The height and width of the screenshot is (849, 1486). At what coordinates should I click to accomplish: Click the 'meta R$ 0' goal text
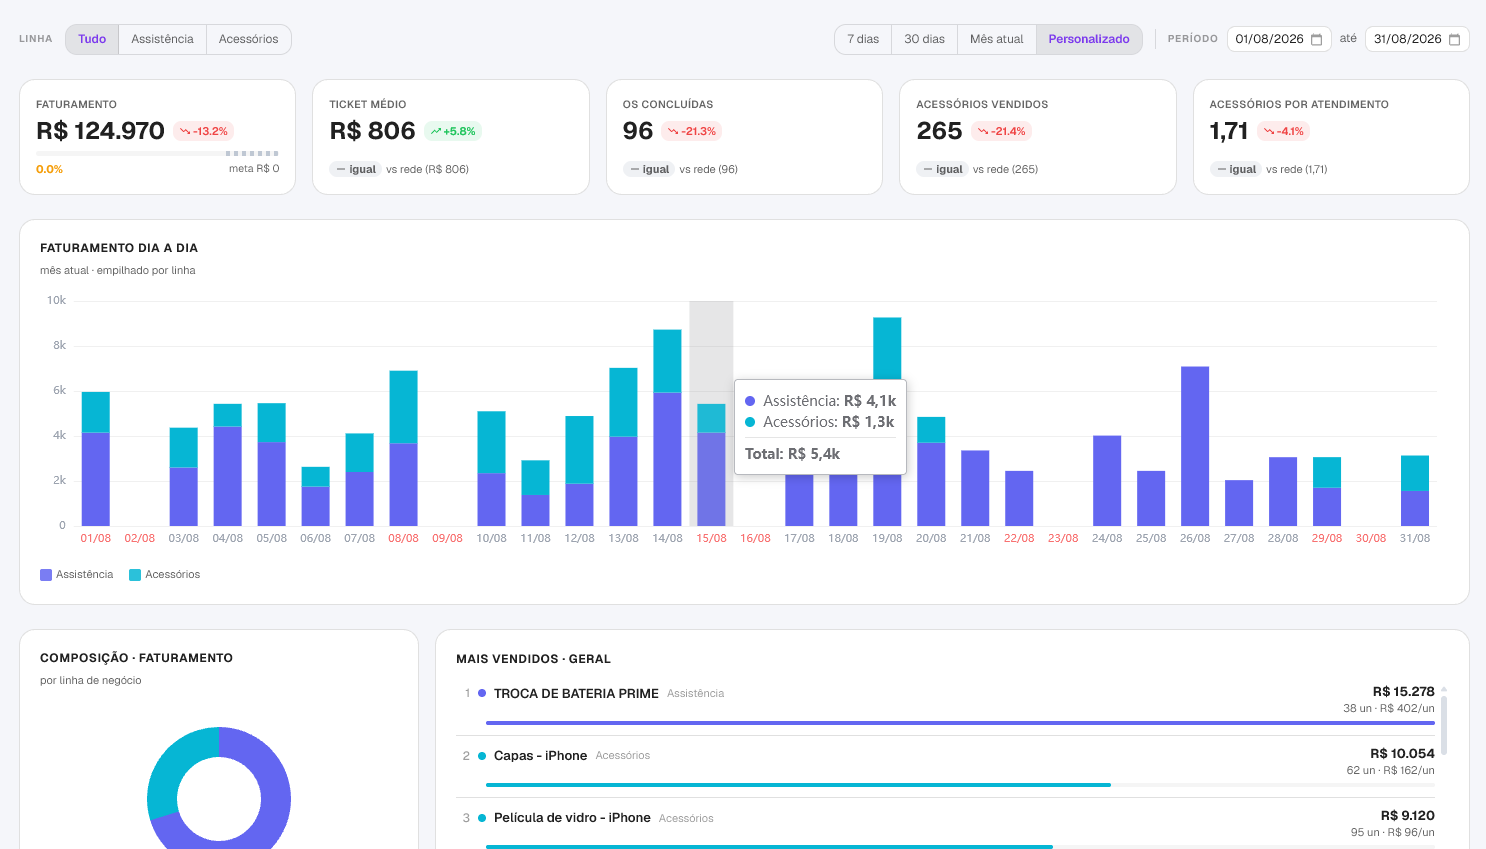click(254, 169)
